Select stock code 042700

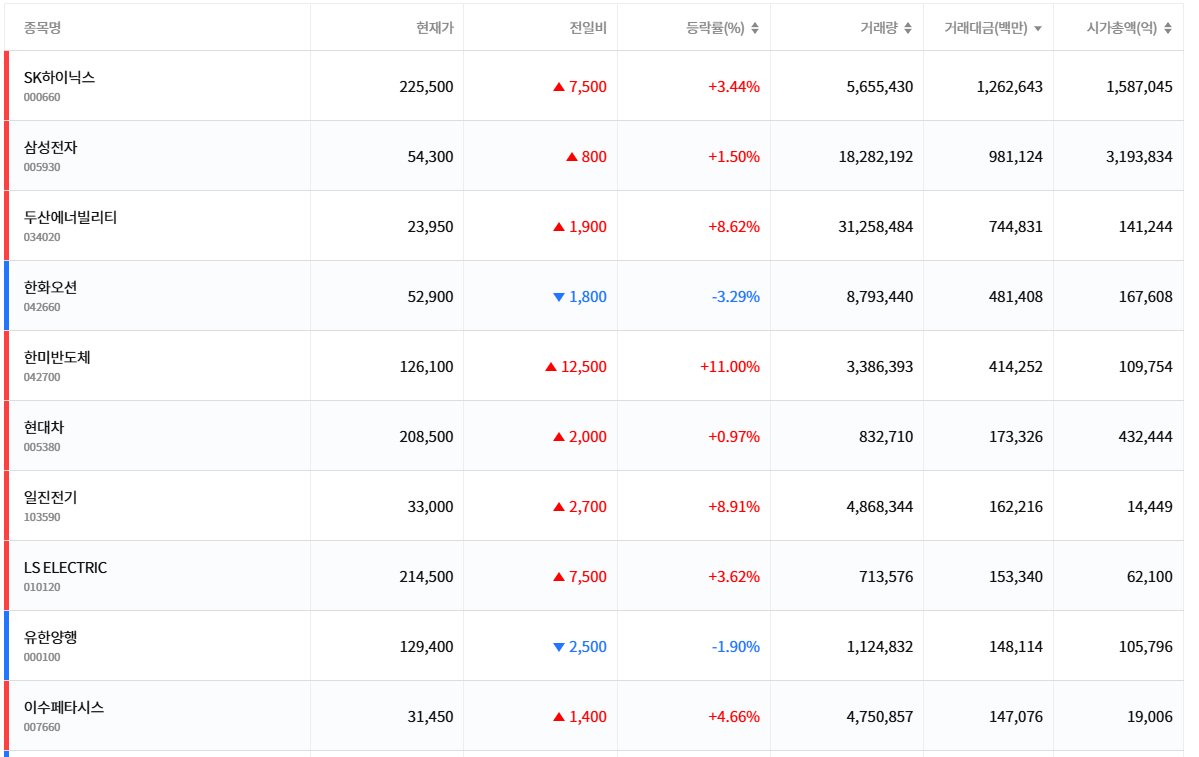[42, 377]
